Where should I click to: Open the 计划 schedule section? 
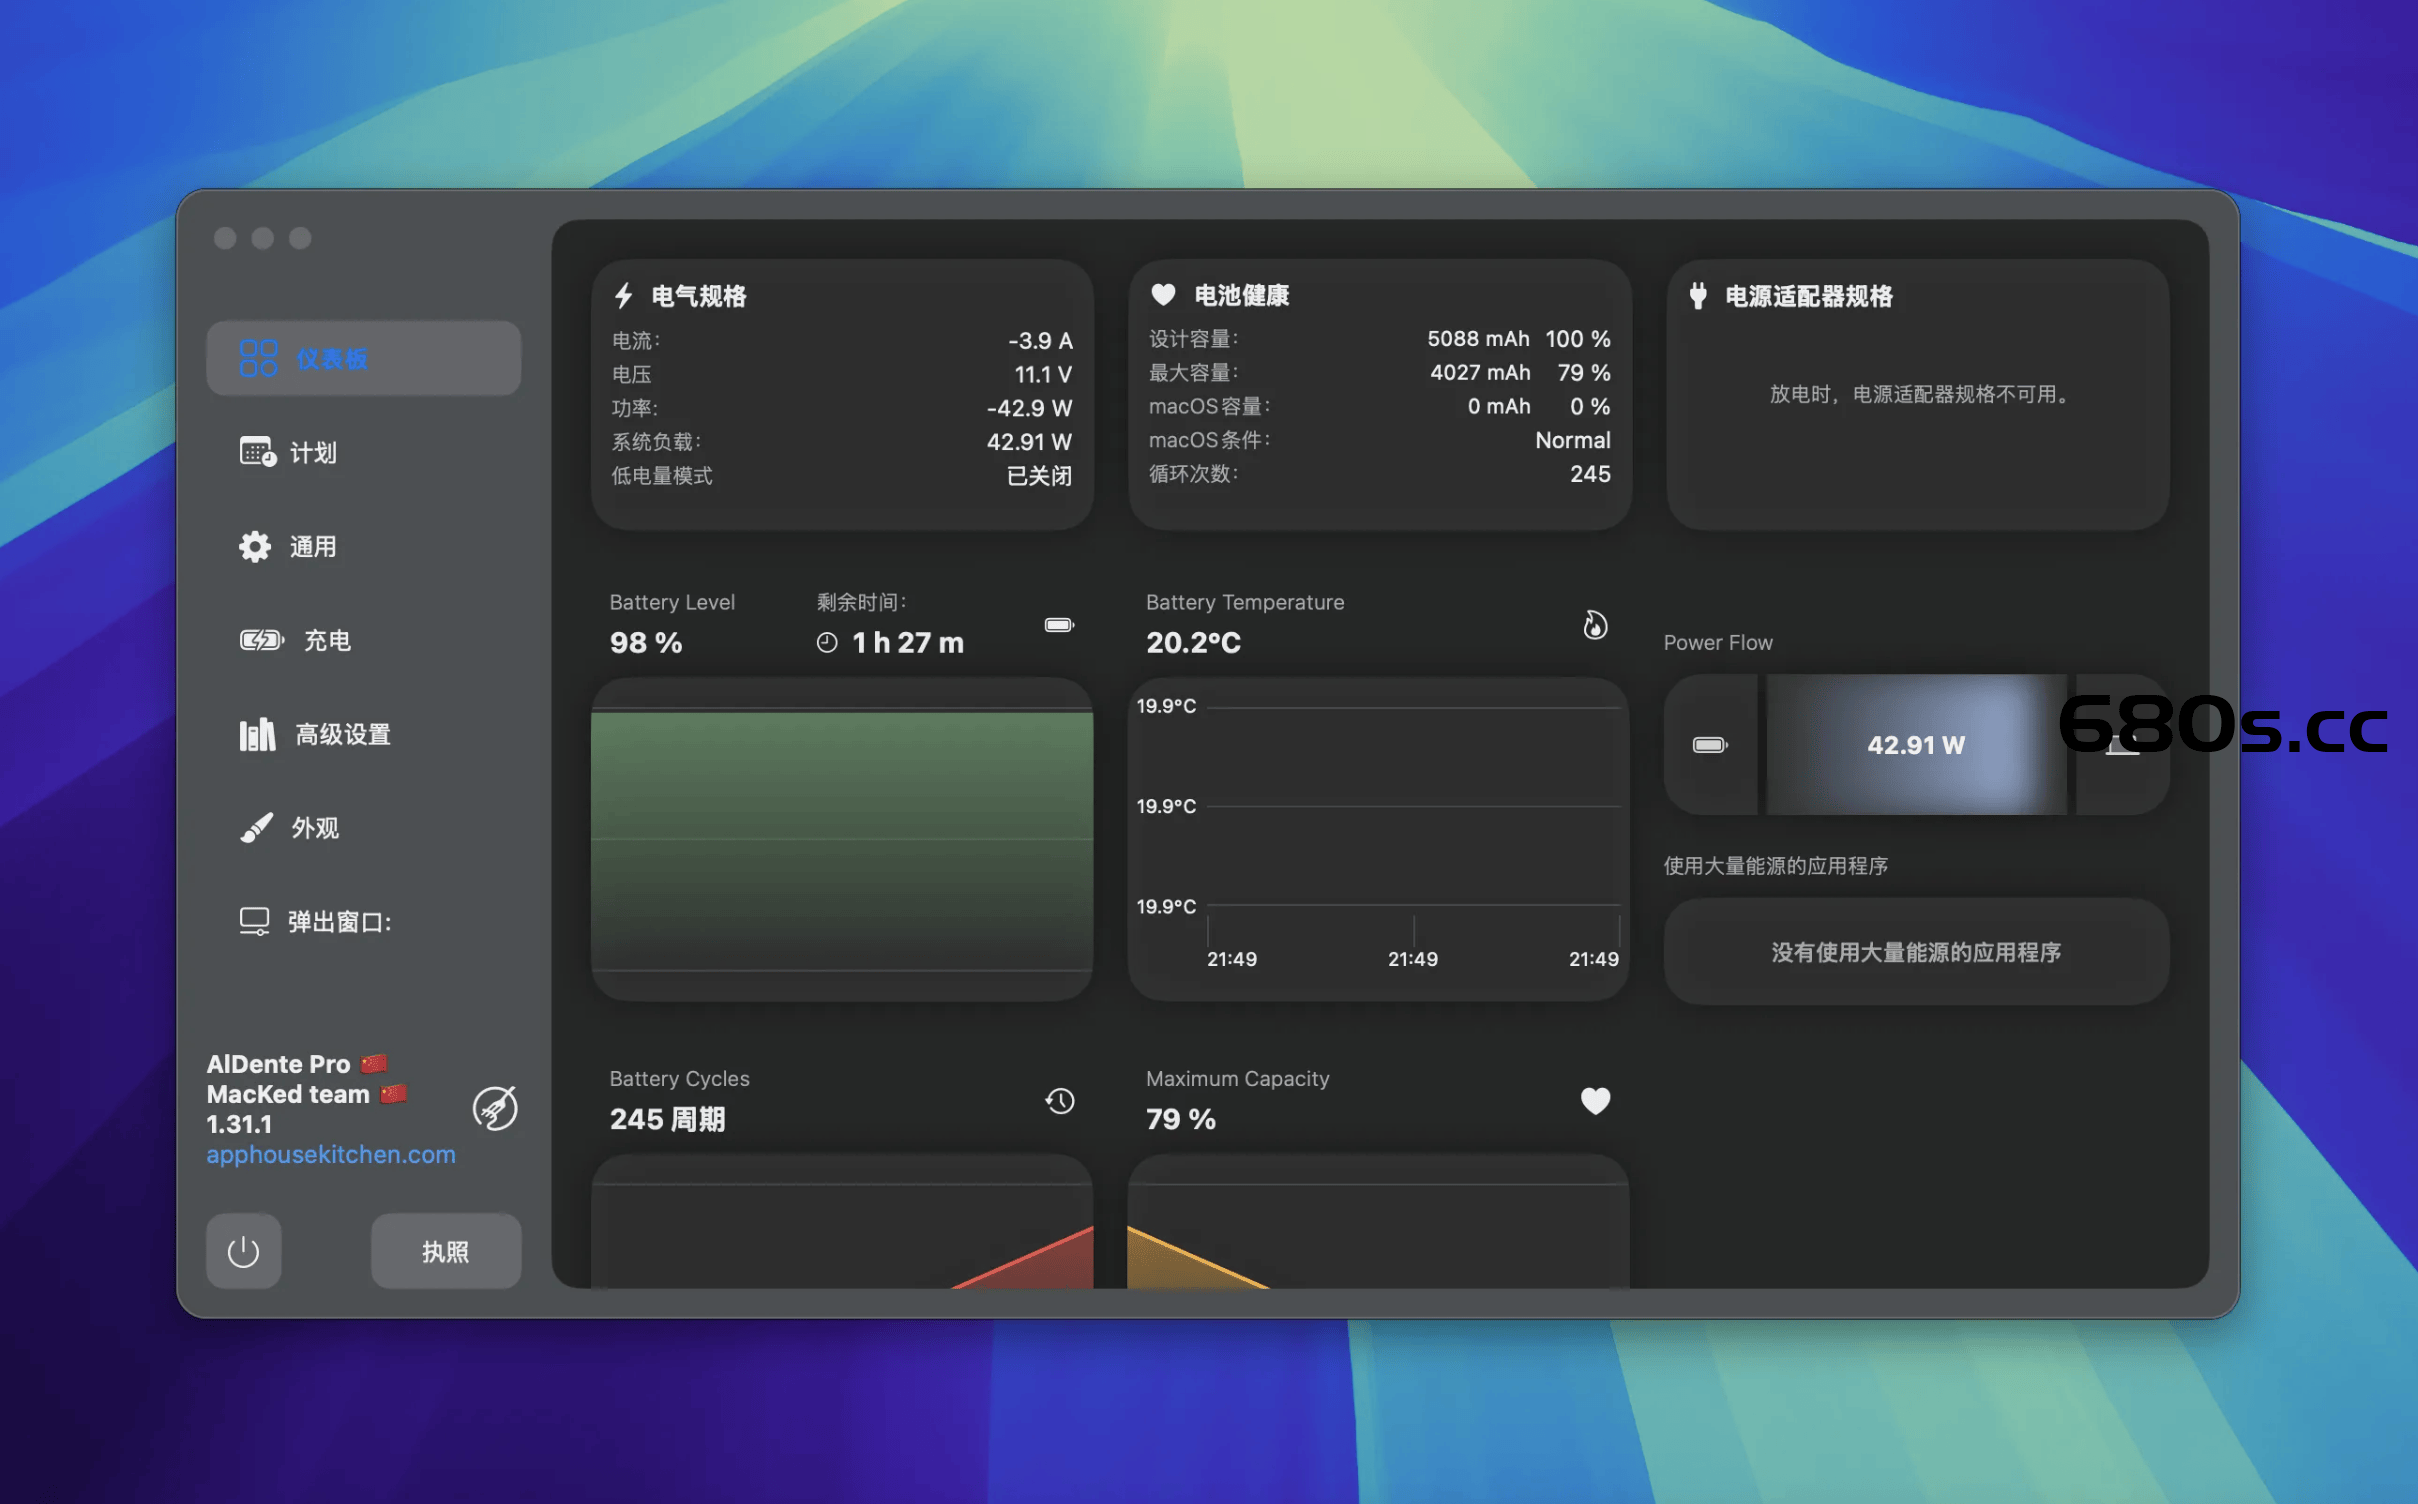click(x=256, y=451)
